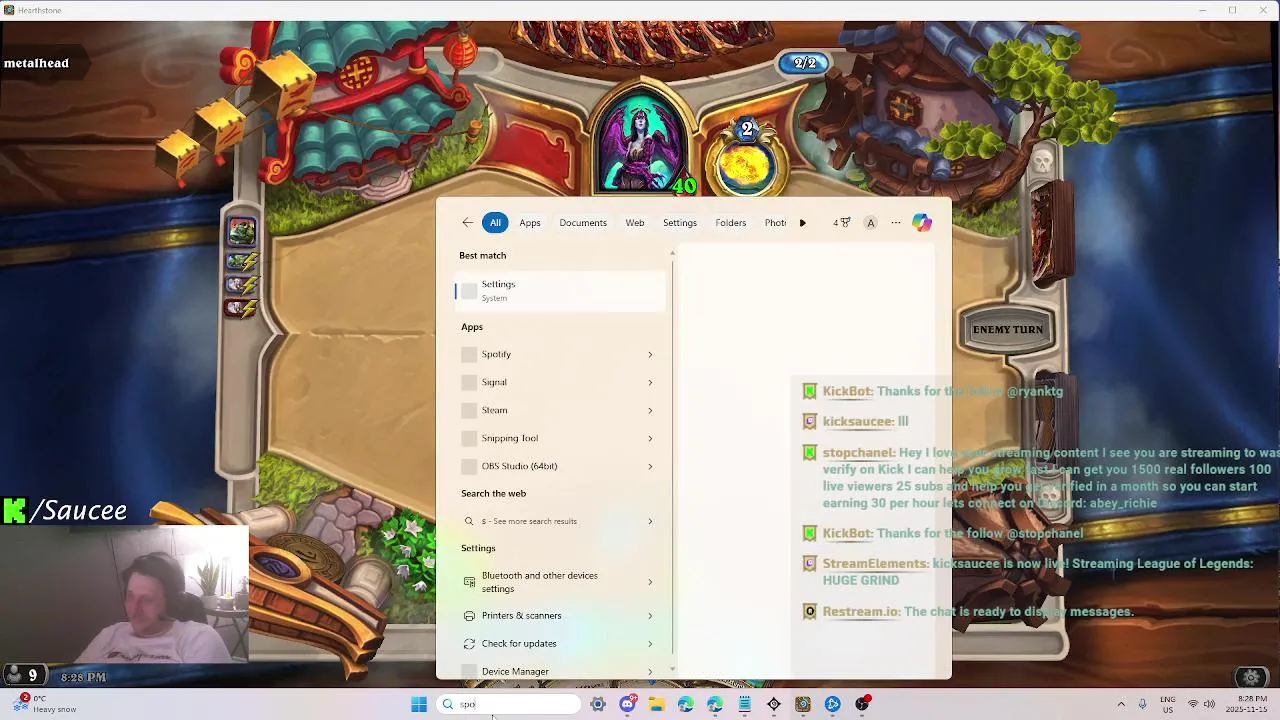
Task: Expand the Spotify result chevron
Action: coord(650,354)
